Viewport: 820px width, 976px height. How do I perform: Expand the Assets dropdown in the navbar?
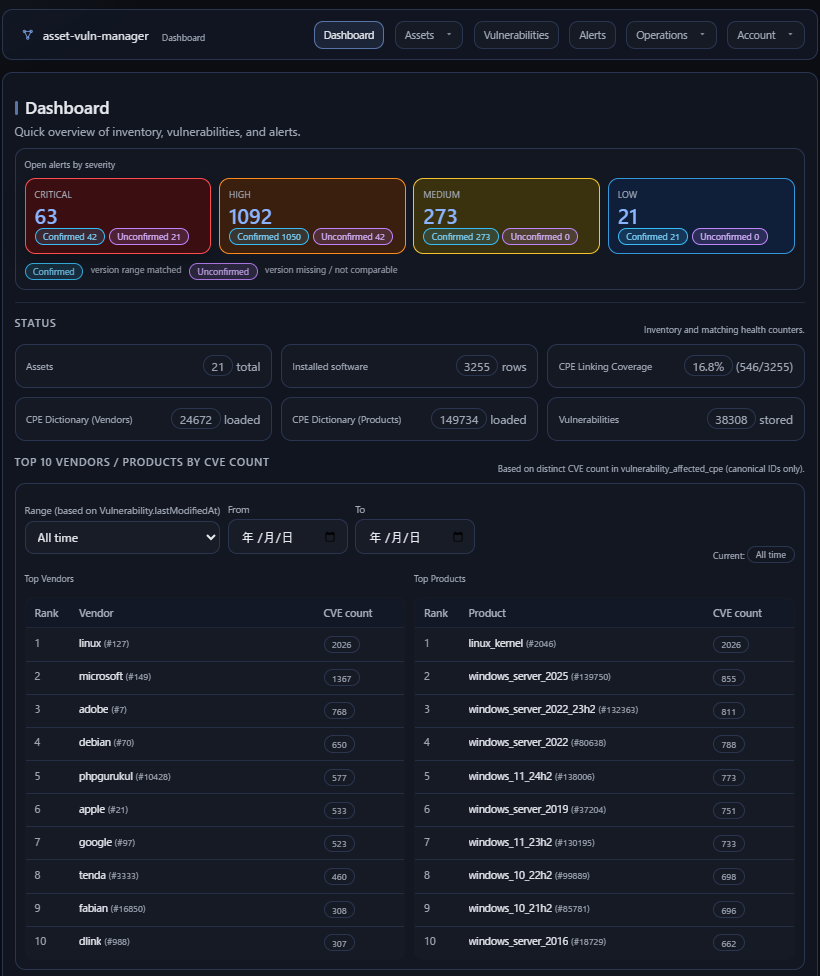(x=428, y=34)
